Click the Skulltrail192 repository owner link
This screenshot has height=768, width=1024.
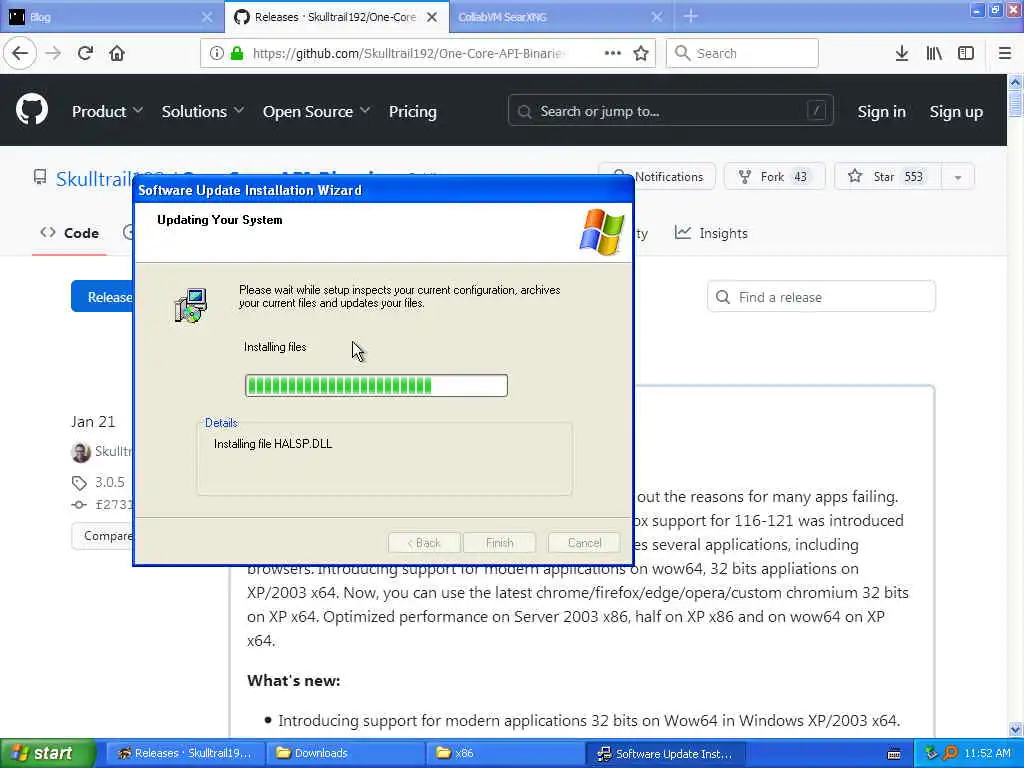(94, 178)
